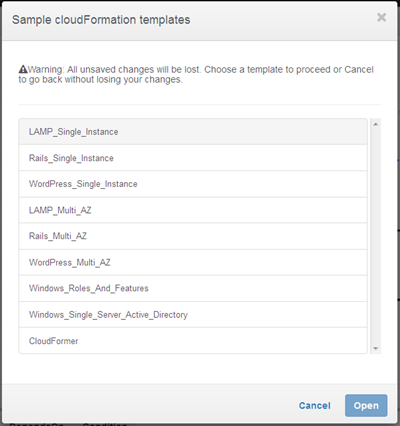Click the dialog title text
The image size is (400, 426).
[101, 20]
